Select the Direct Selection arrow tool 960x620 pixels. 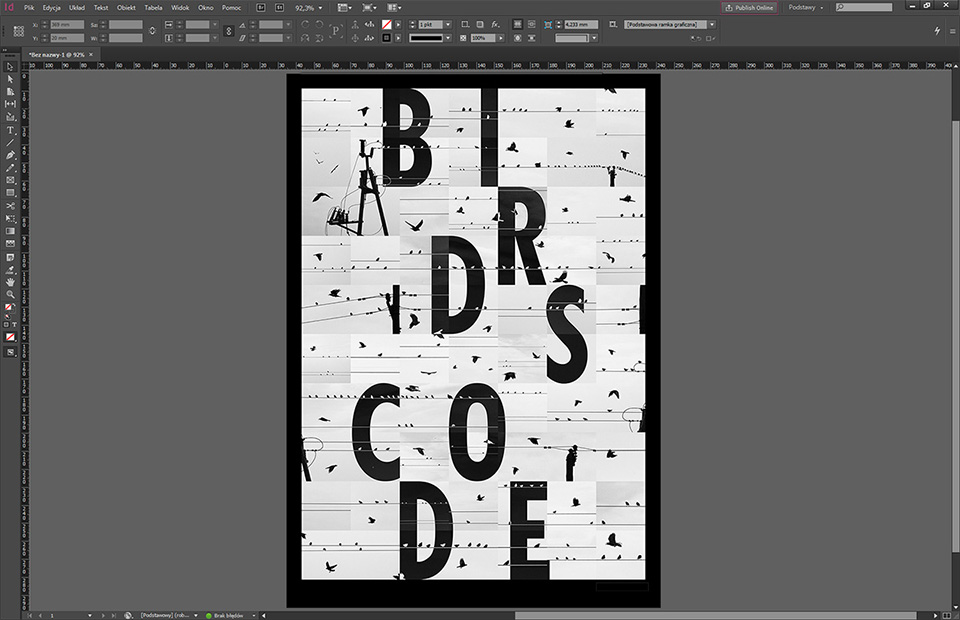10,78
